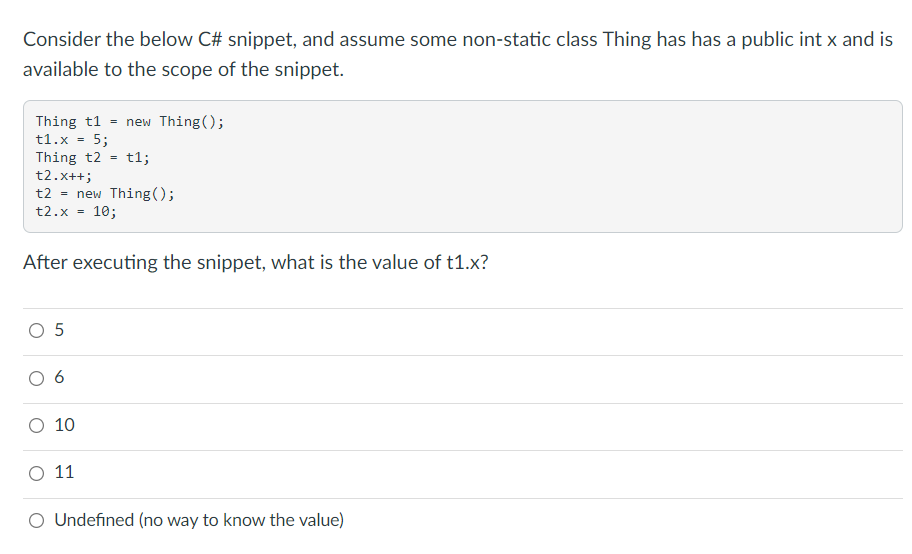Click the code line "t2.x = 10;"

[76, 211]
